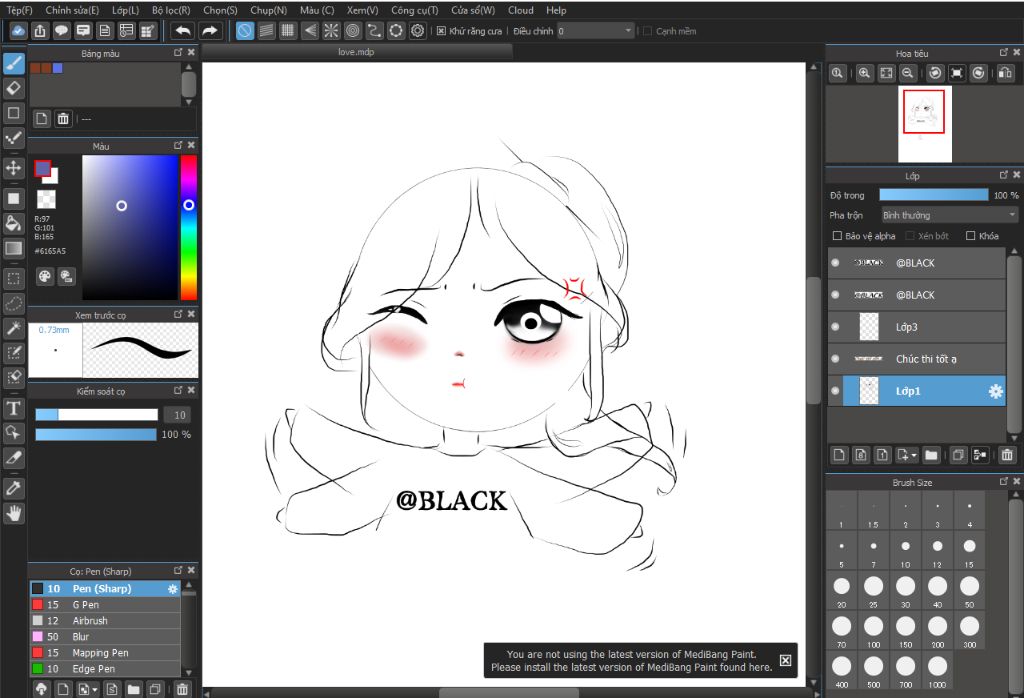Hide the Lớp1 layer
This screenshot has width=1024, height=698.
pos(835,391)
